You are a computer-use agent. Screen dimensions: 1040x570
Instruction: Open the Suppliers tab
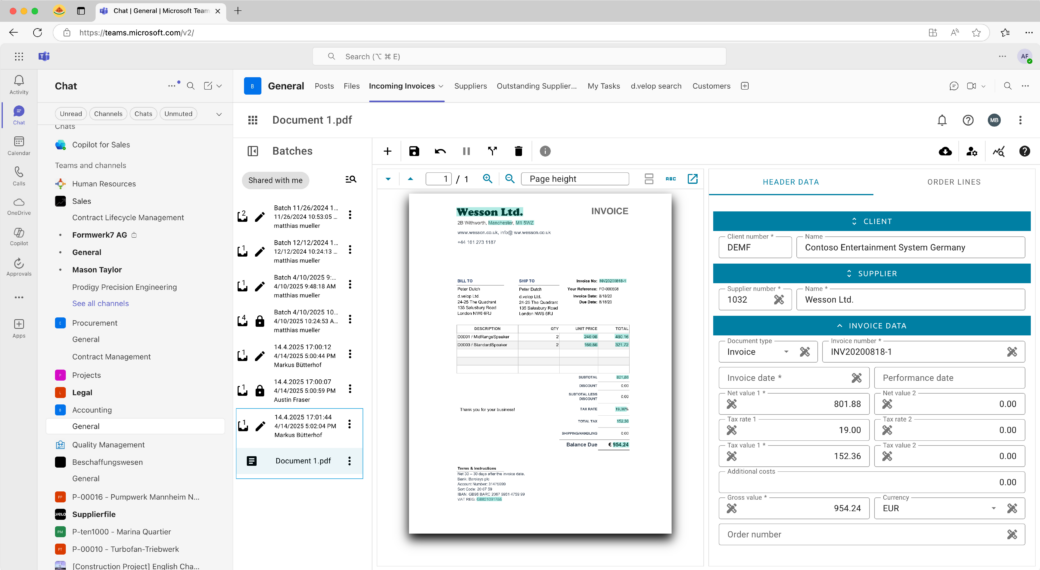(x=470, y=86)
